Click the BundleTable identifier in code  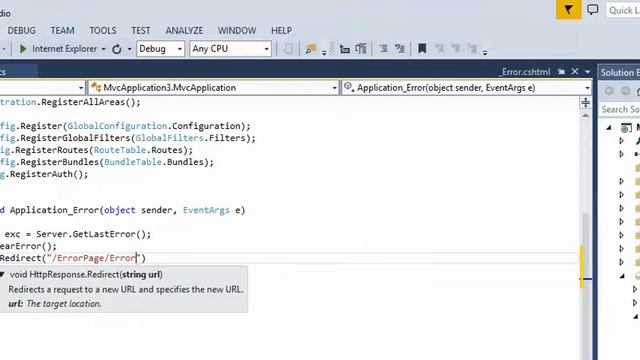point(133,162)
